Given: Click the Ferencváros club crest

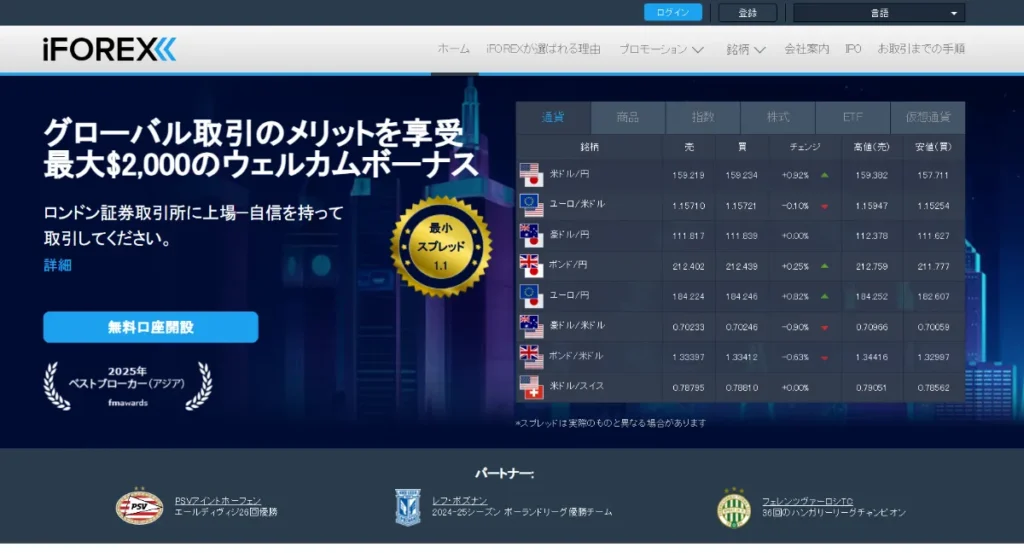Looking at the screenshot, I should 734,508.
